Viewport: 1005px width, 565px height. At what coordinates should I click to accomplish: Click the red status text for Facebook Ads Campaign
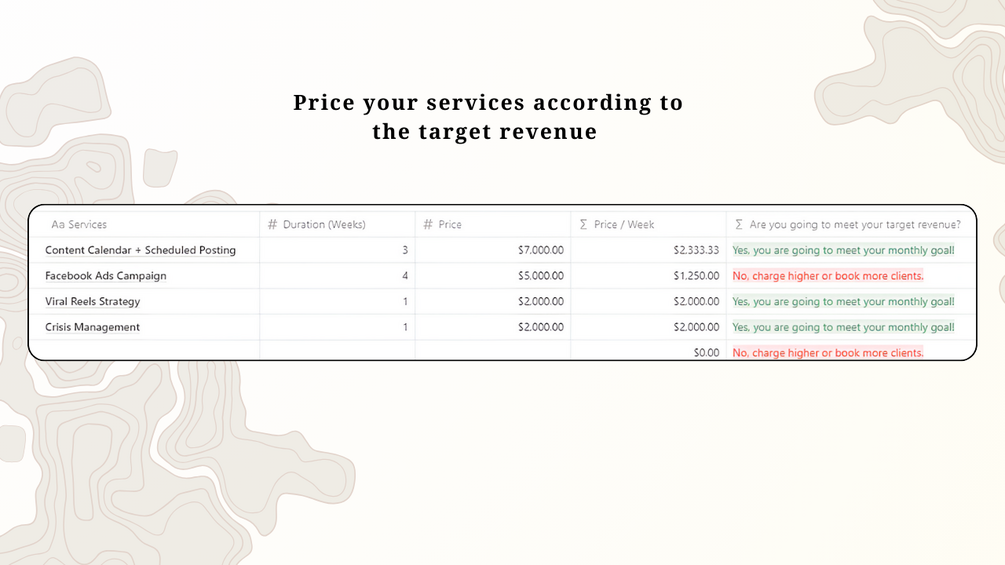(828, 276)
